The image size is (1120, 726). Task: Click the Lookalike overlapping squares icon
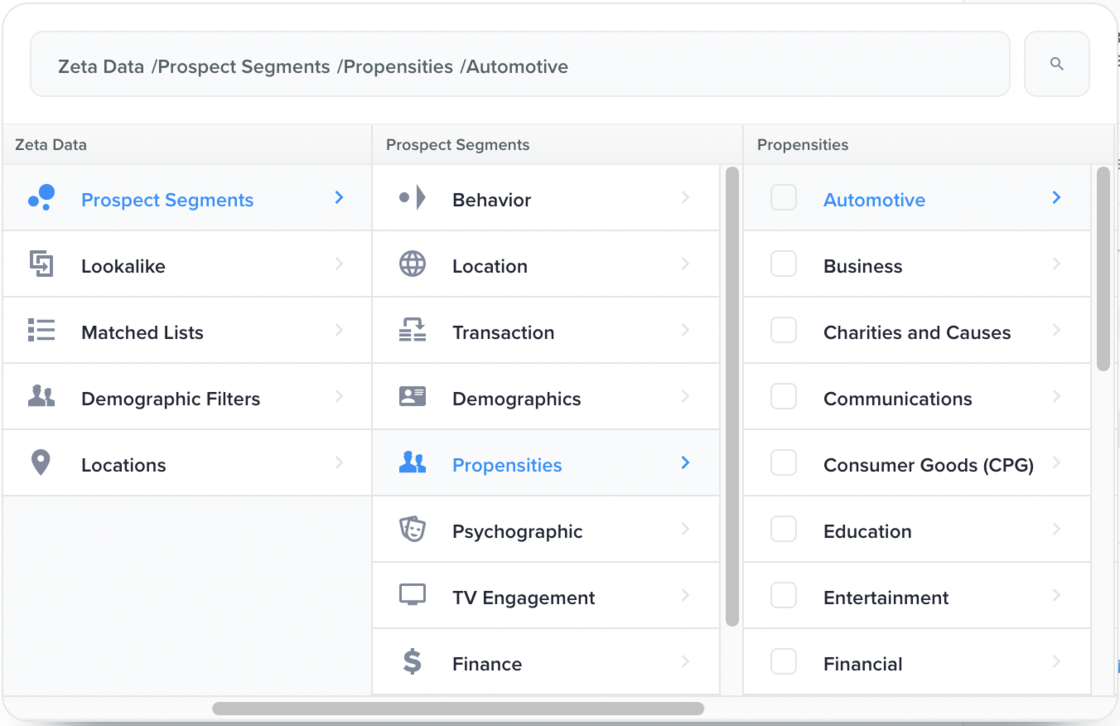(x=41, y=264)
